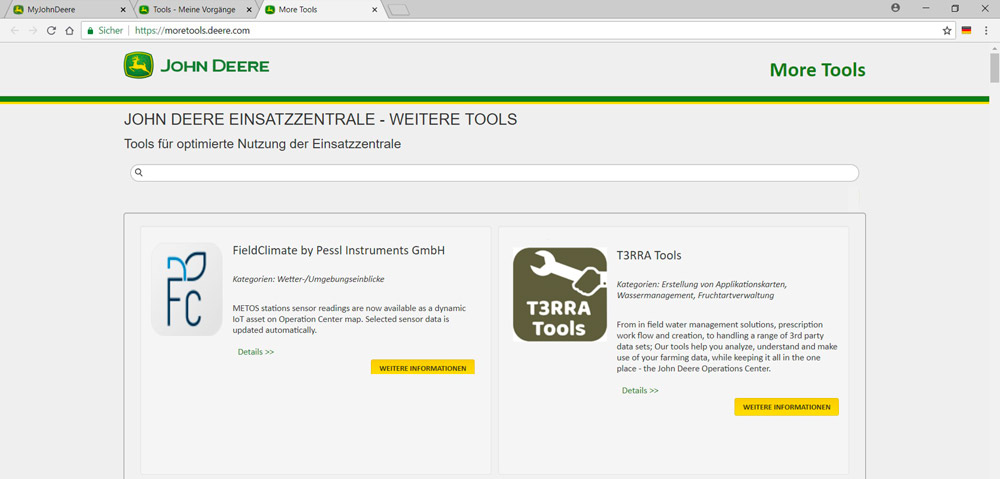This screenshot has height=479, width=1000.
Task: Click the magnifier icon in search field
Action: [x=139, y=172]
